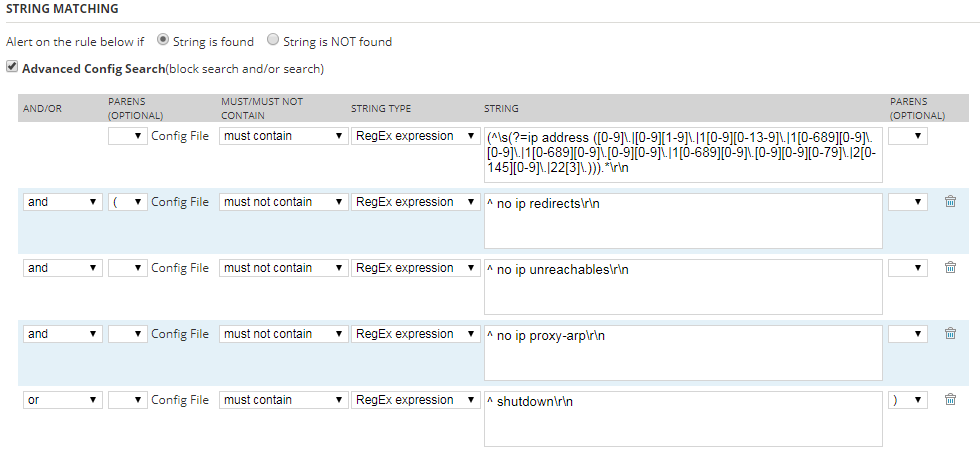Screen dimensions: 980x453
Task: Open string type dropdown for 'no ip redirects' row
Action: tap(415, 202)
